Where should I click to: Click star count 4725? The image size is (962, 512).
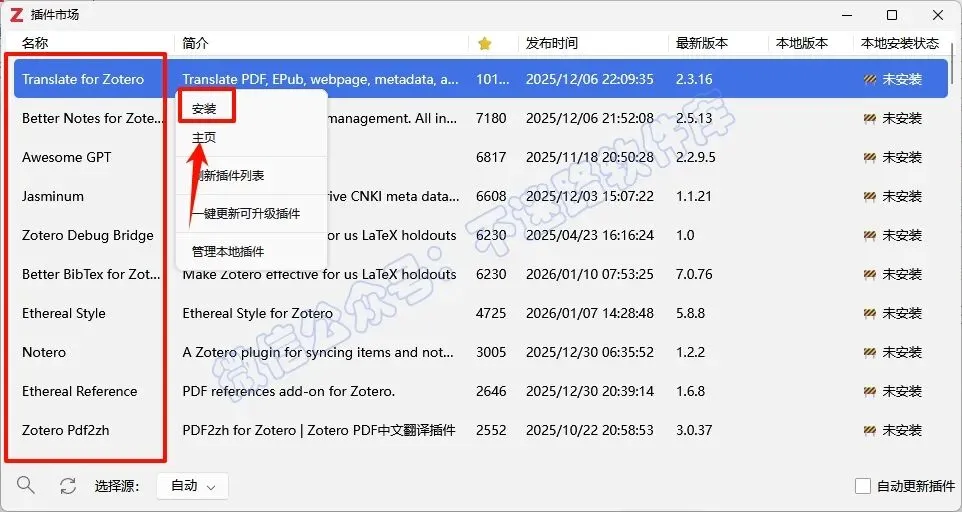tap(491, 313)
